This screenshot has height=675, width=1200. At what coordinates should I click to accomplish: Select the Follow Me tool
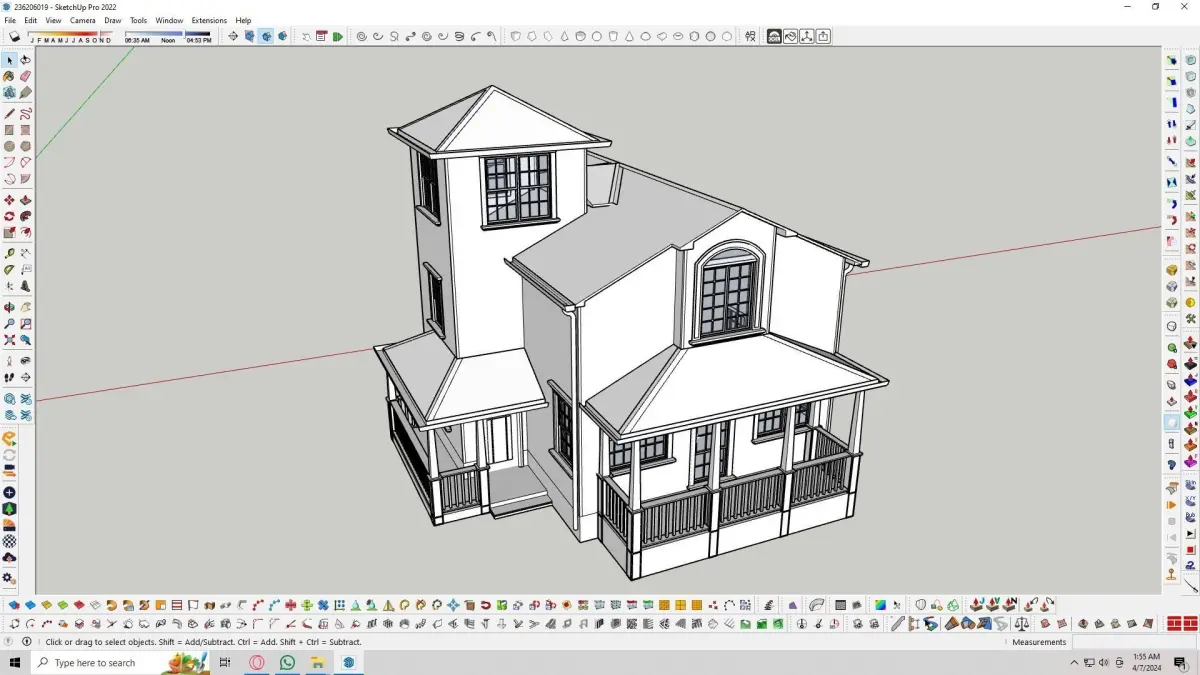click(x=25, y=216)
